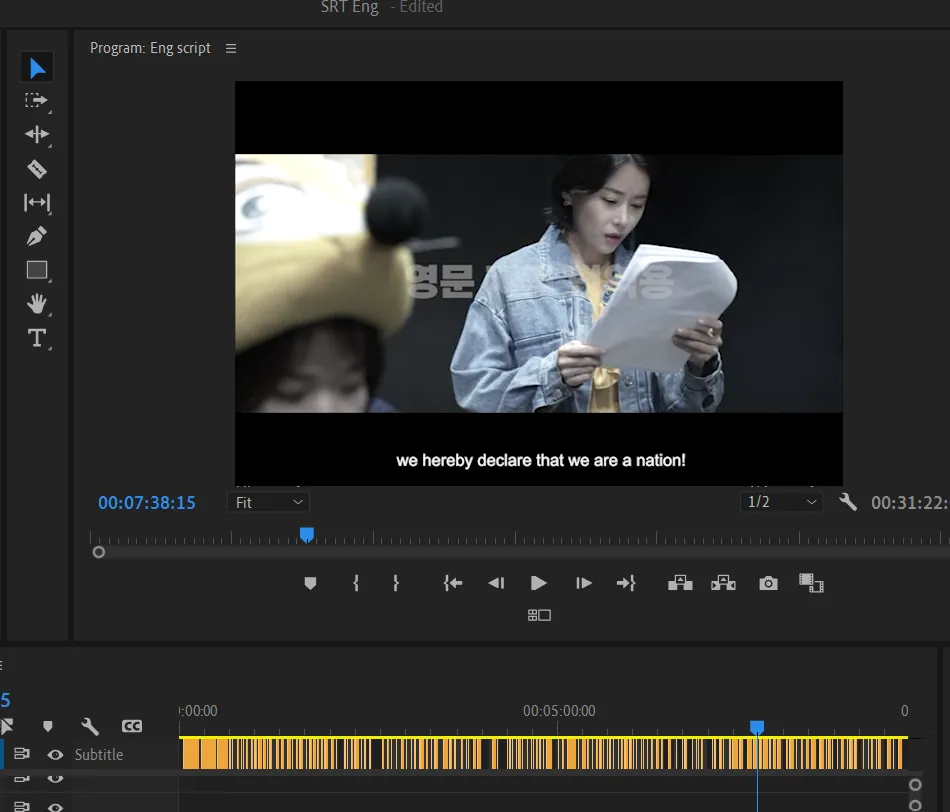Select the Hand tool
This screenshot has height=812, width=950.
point(37,303)
